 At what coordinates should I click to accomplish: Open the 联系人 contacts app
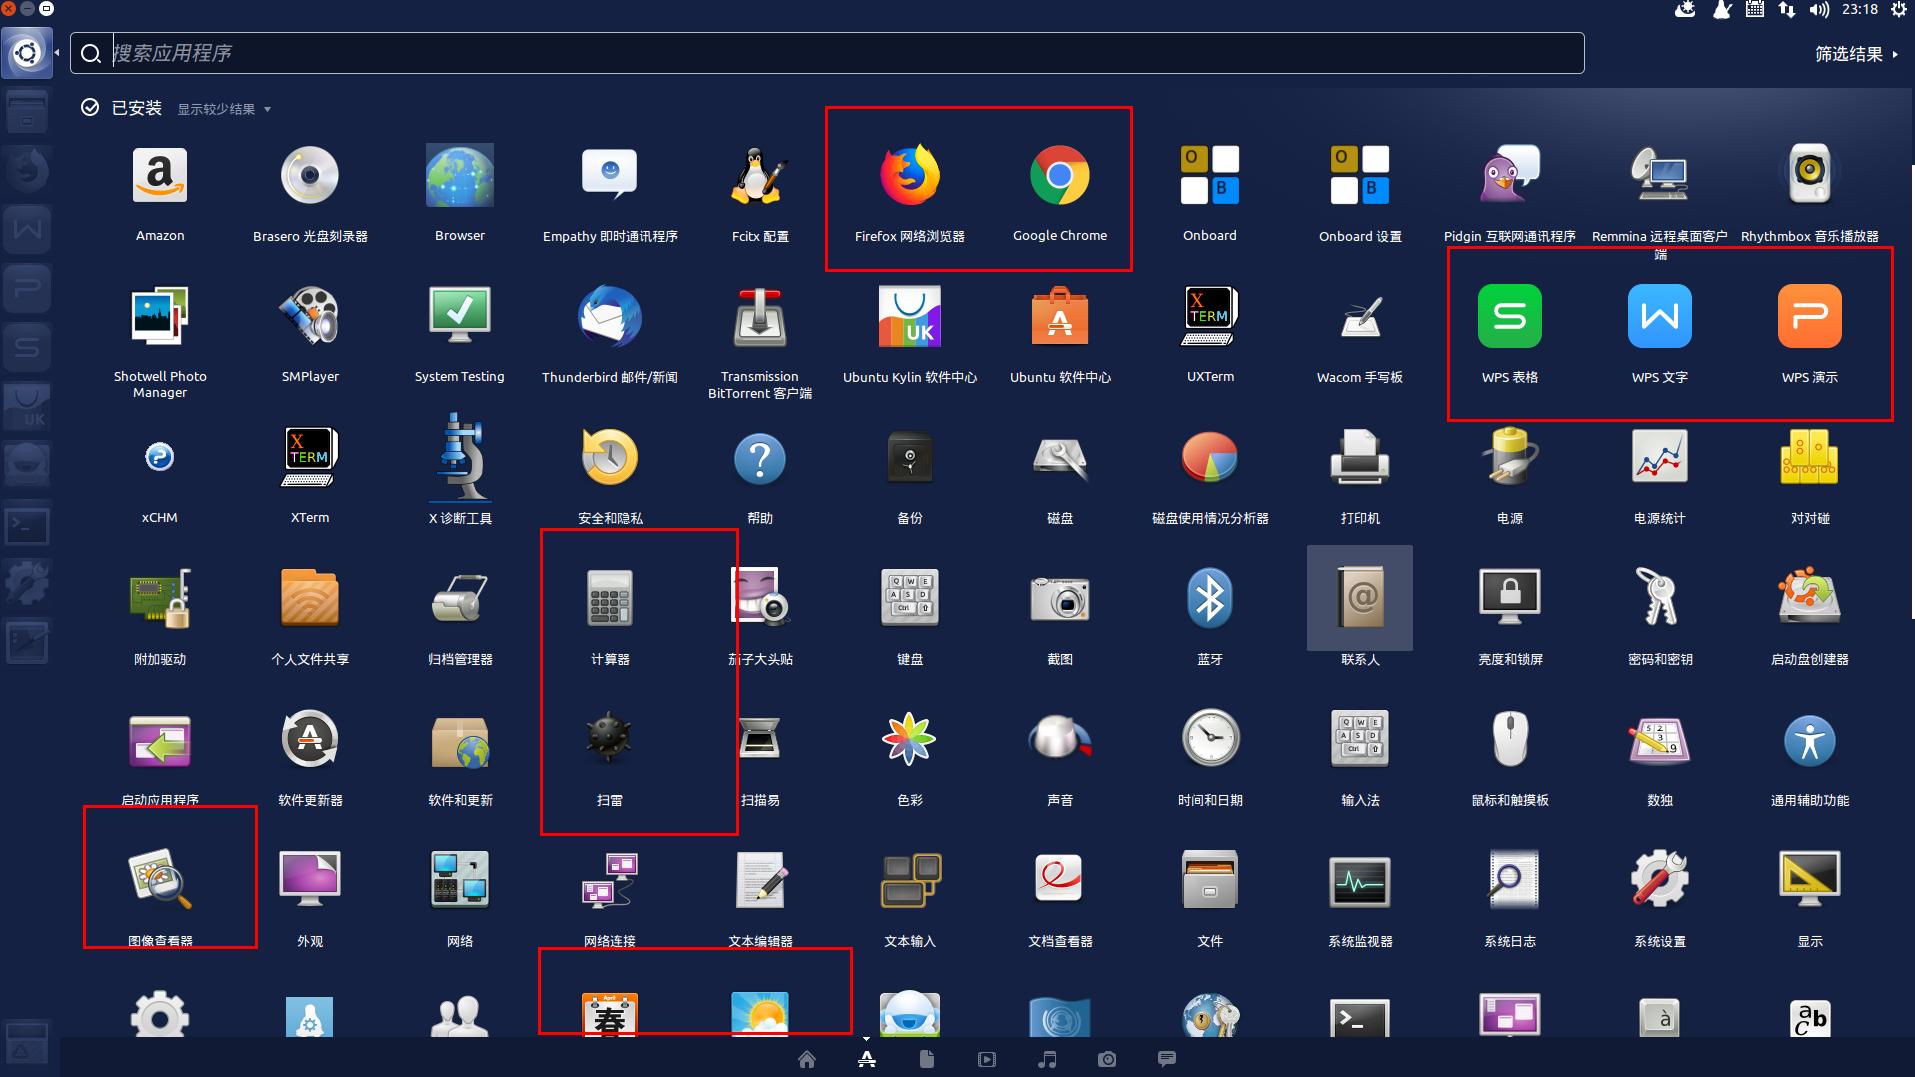tap(1360, 599)
